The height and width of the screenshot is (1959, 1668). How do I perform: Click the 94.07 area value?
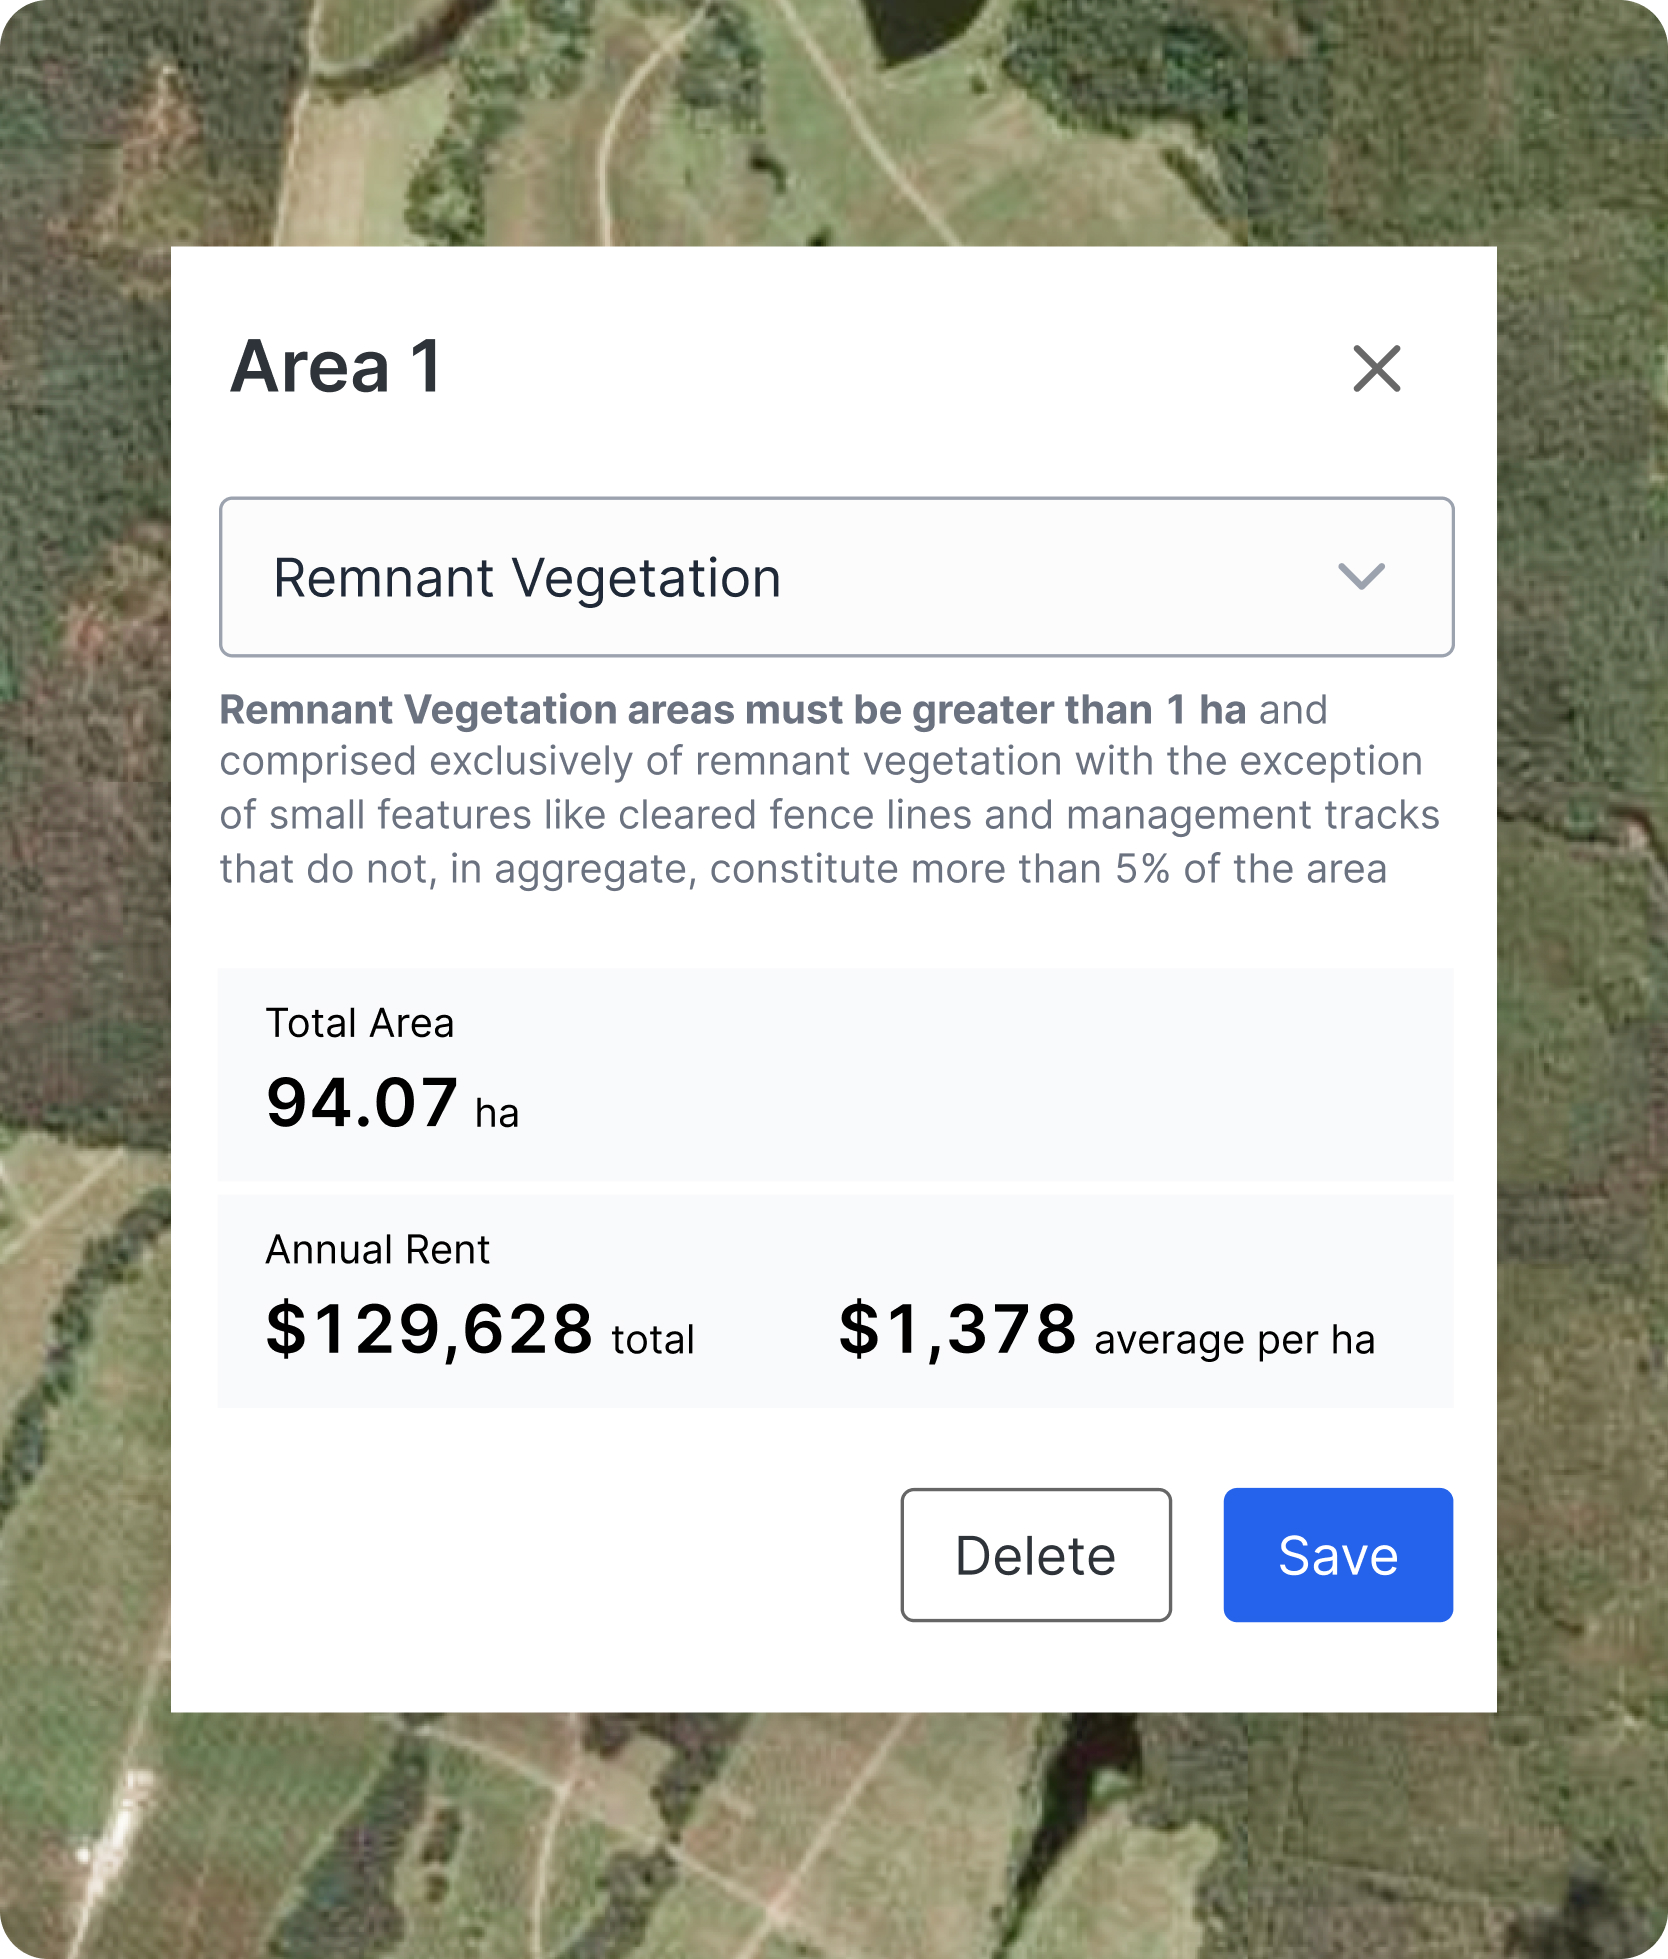[x=362, y=1103]
